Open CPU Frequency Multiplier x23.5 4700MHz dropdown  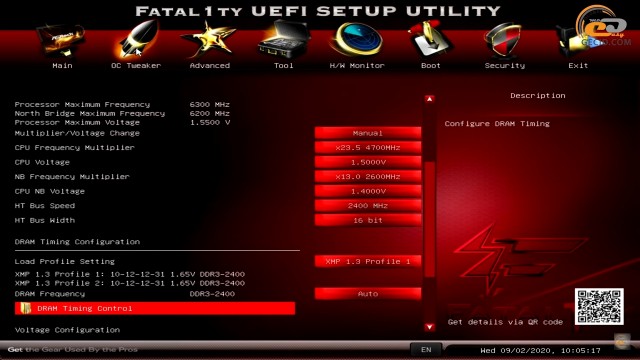[368, 147]
